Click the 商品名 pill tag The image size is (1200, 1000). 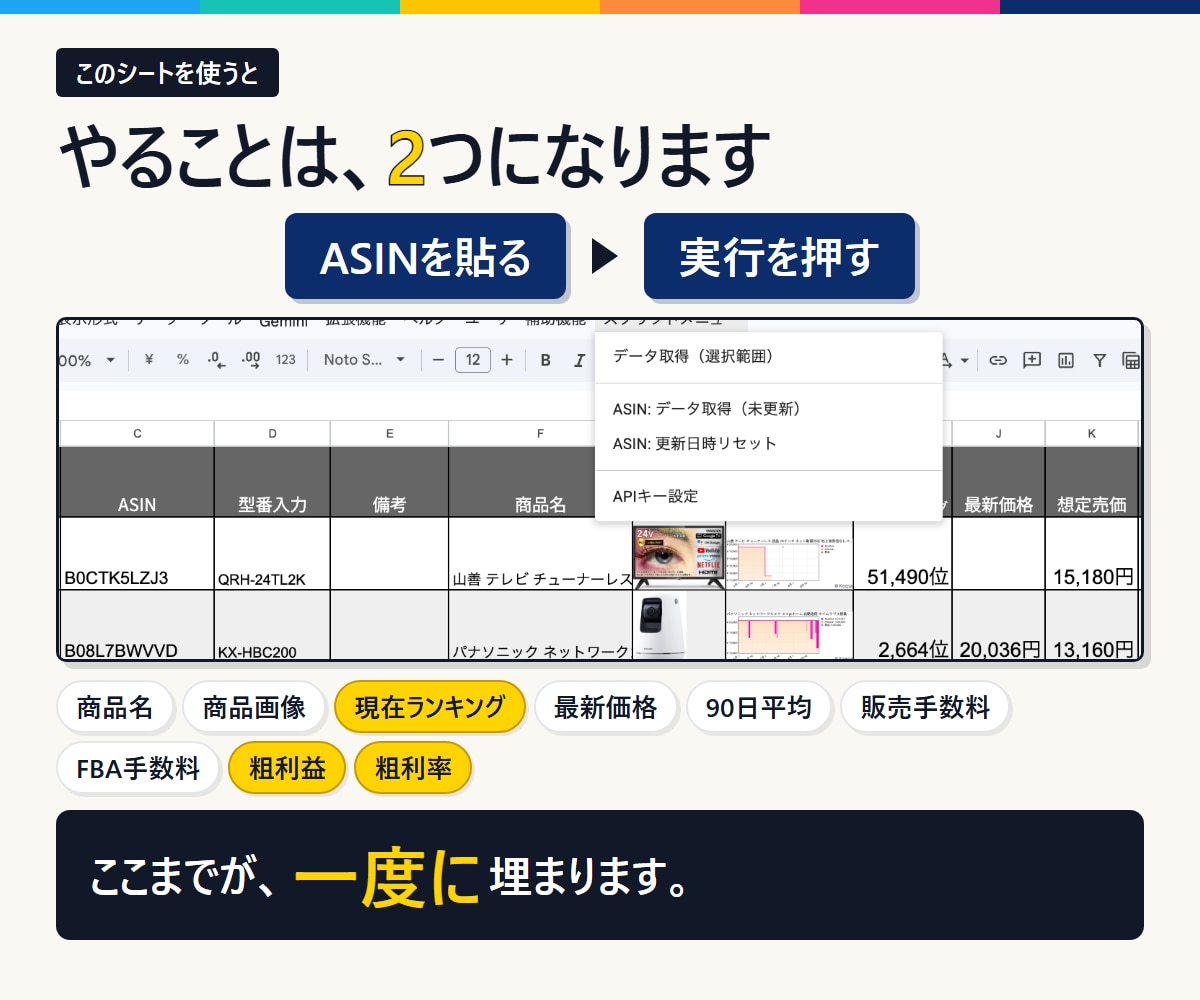[x=115, y=708]
